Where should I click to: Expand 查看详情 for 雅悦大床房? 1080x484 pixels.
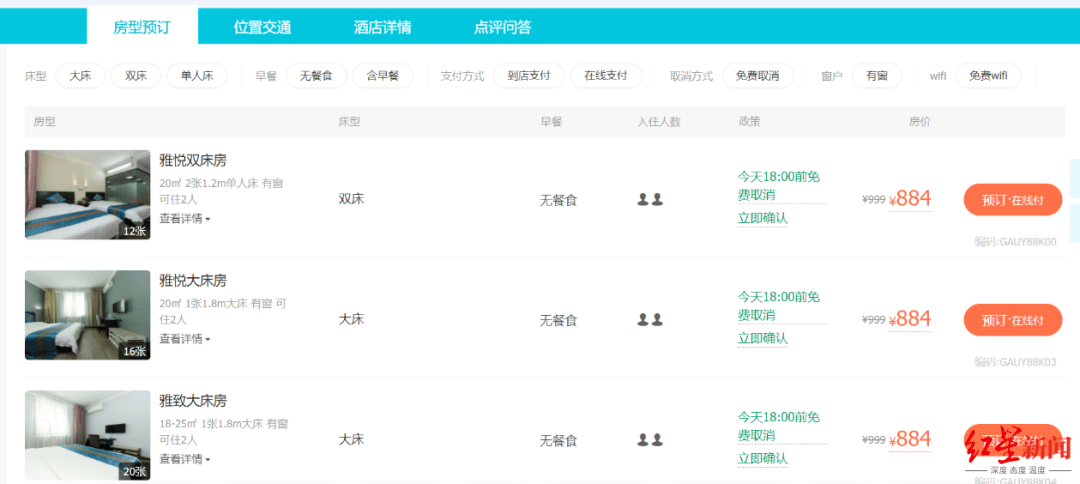coord(185,339)
